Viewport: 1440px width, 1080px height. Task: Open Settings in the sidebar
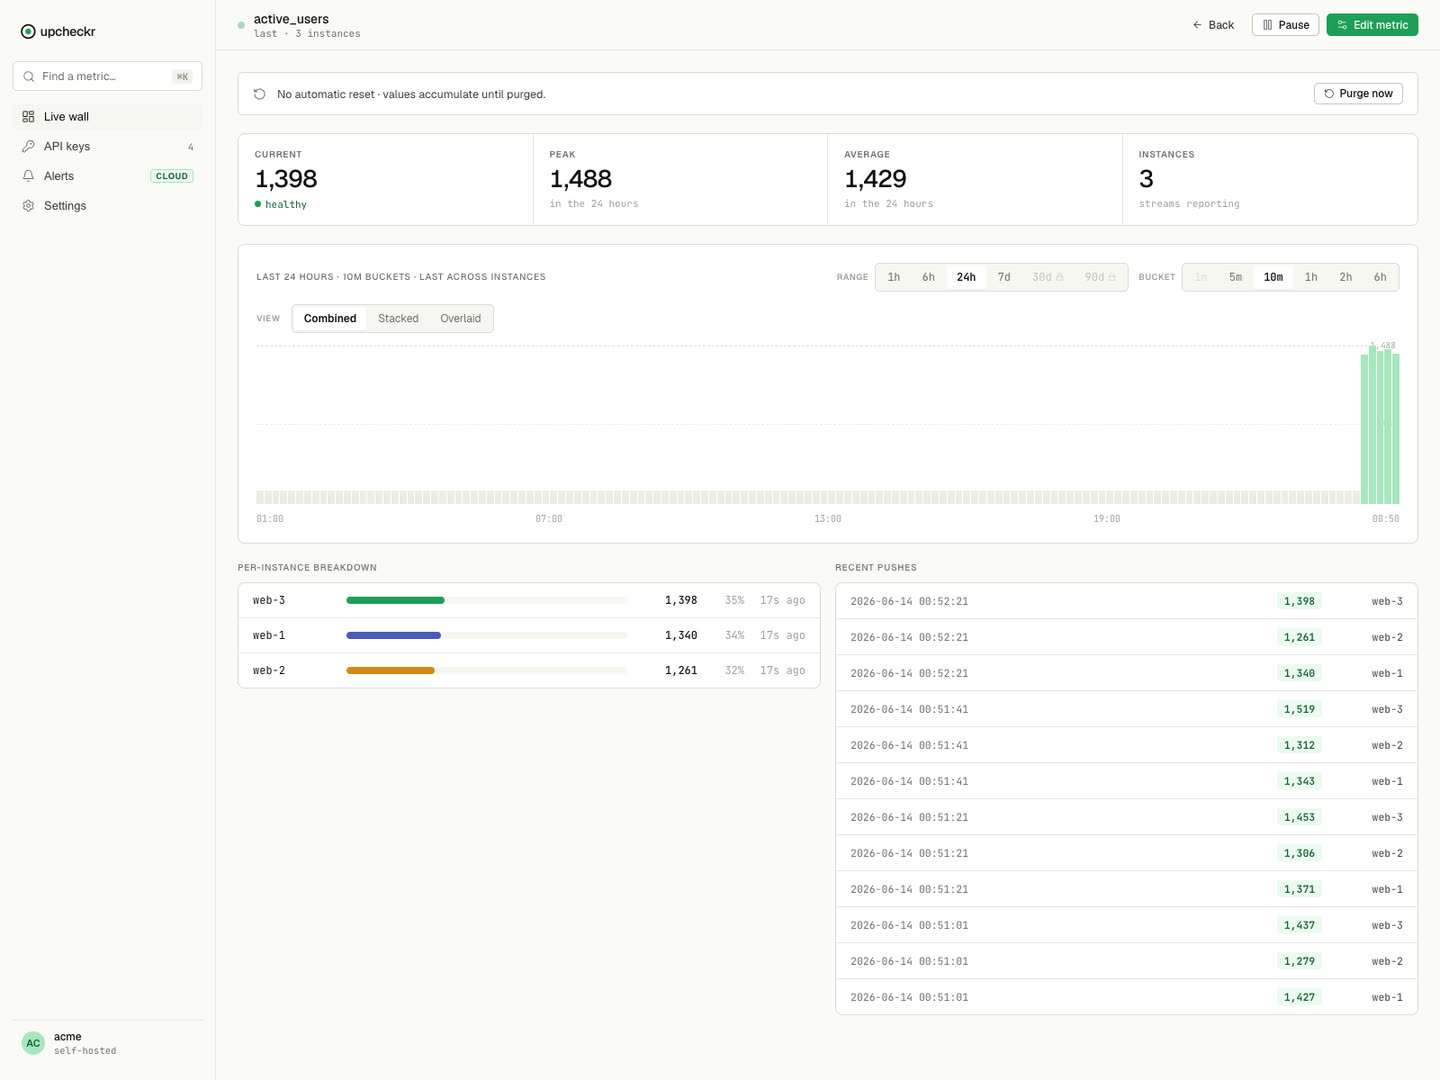coord(107,206)
